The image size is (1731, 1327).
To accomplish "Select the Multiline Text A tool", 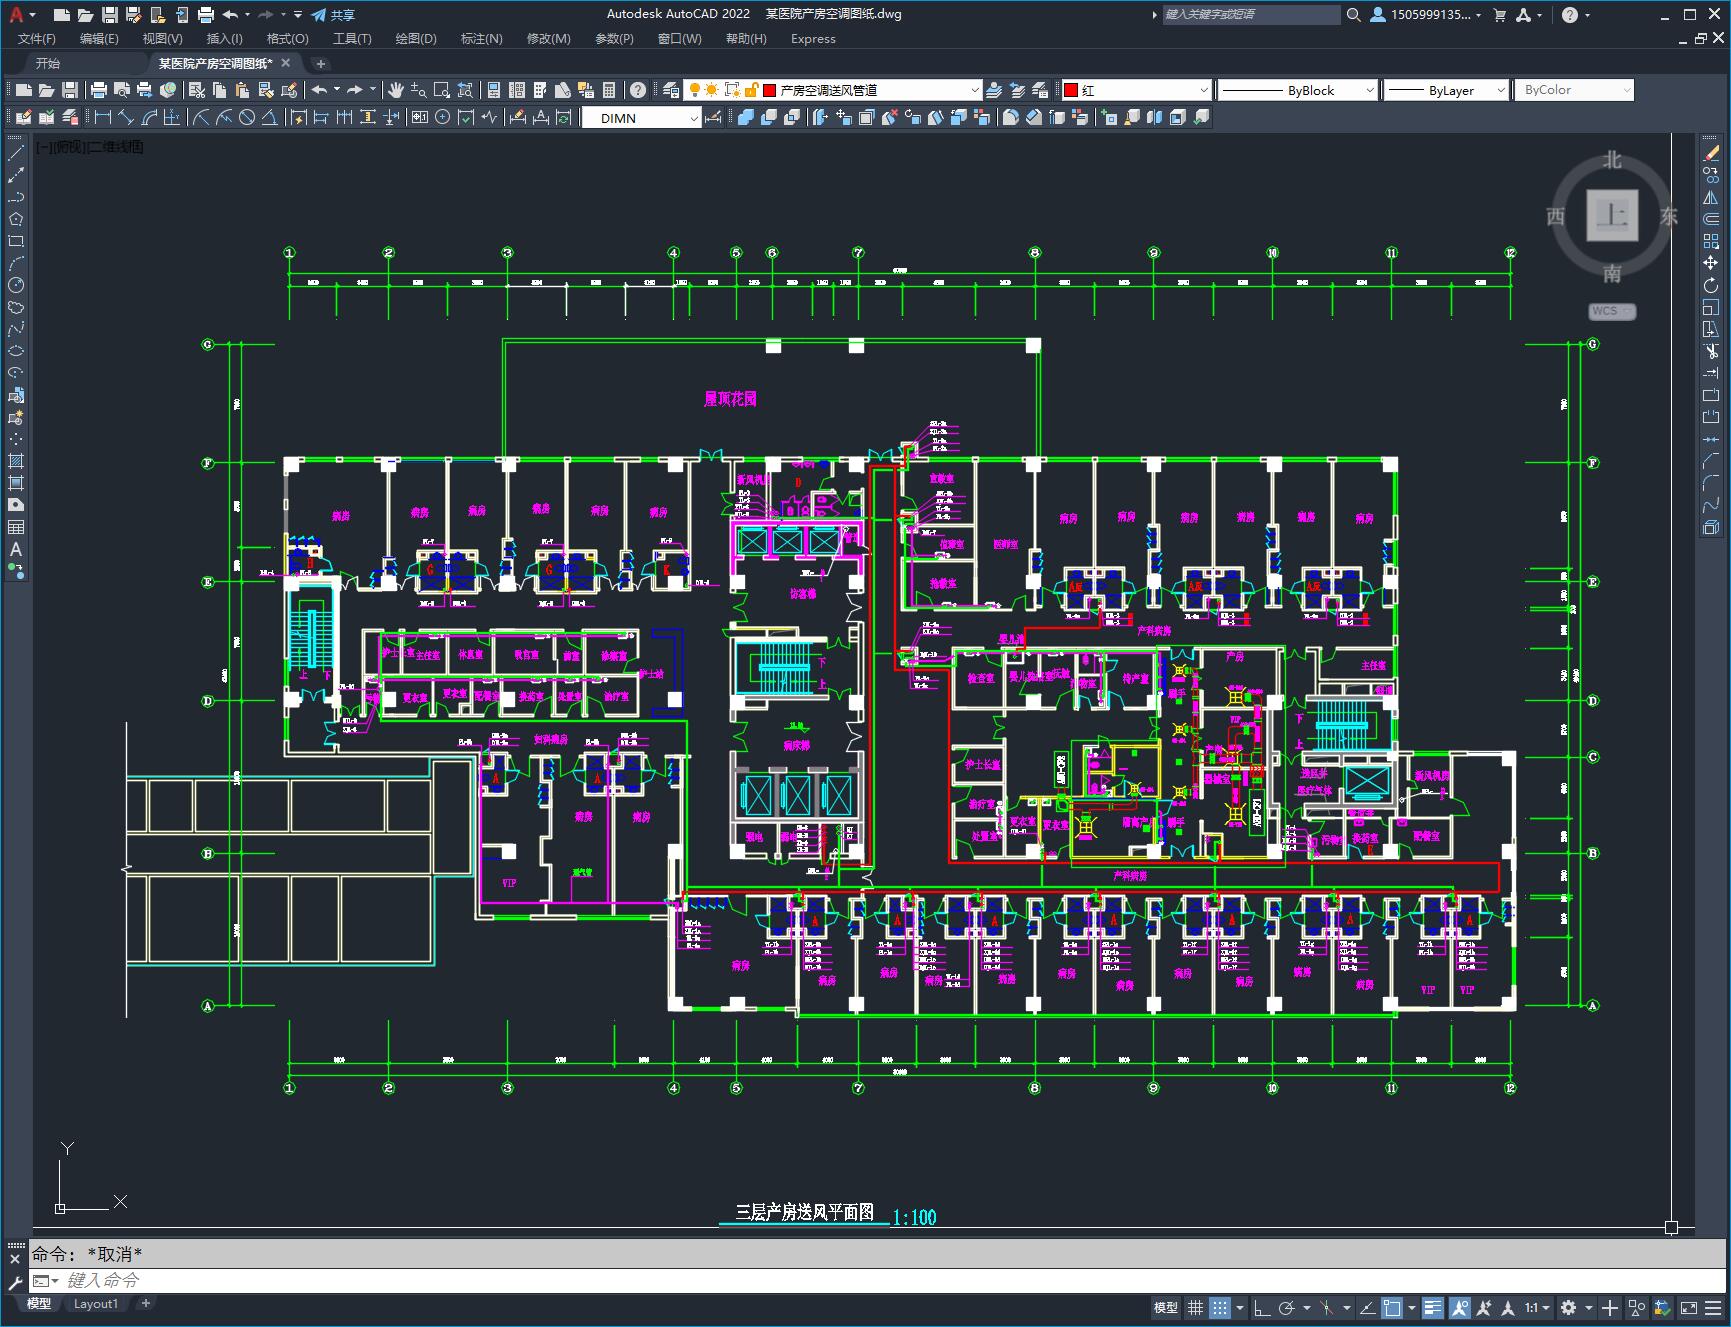I will click(15, 549).
